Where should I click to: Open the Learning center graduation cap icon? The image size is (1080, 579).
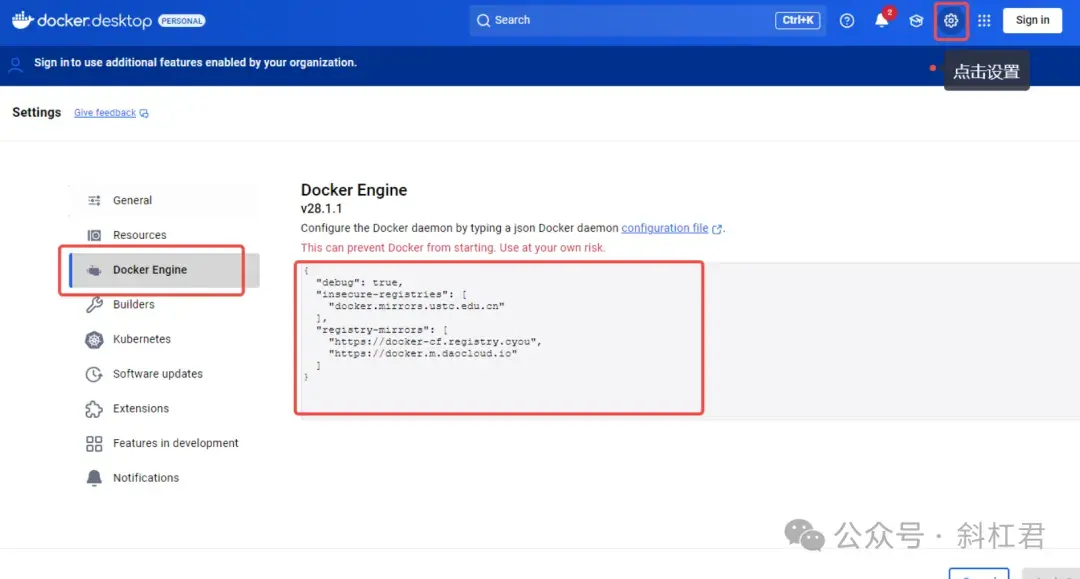point(916,21)
